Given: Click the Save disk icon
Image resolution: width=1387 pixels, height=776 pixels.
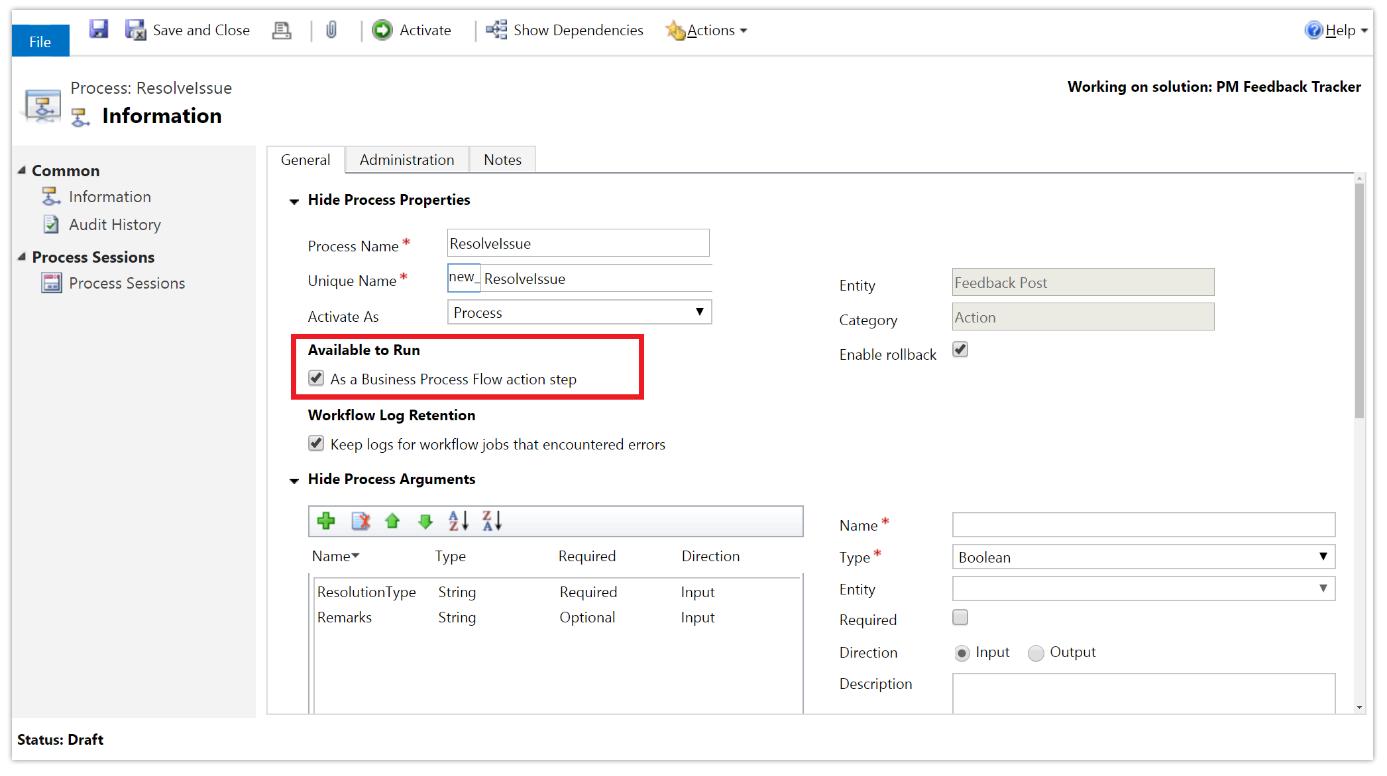Looking at the screenshot, I should click(x=98, y=29).
